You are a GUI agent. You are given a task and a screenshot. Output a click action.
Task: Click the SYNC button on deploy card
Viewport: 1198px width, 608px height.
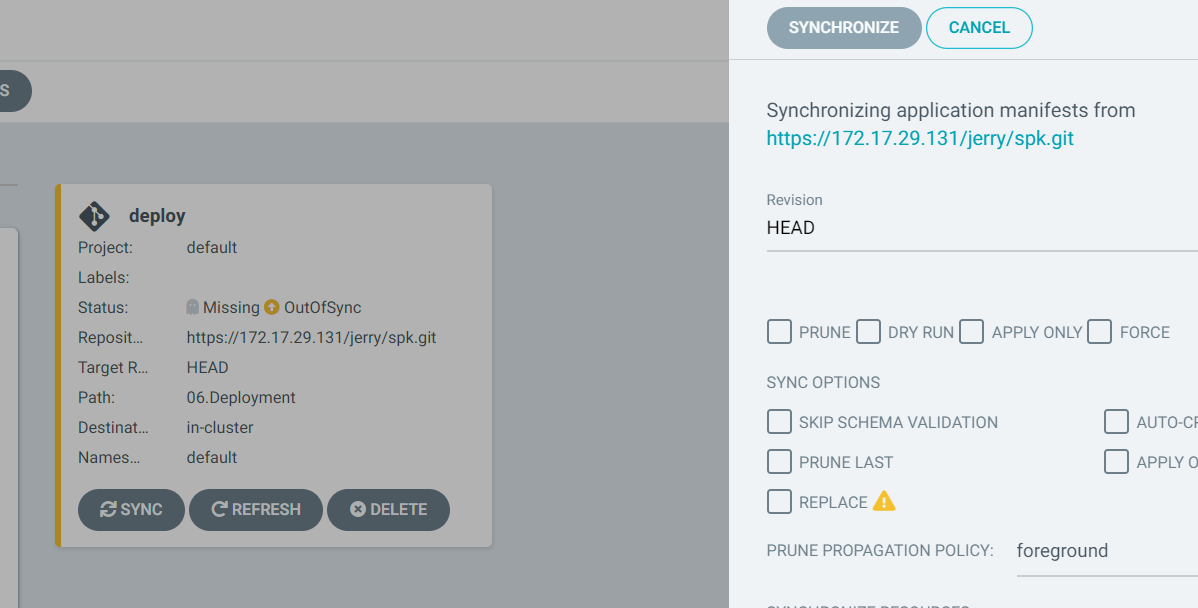(131, 509)
